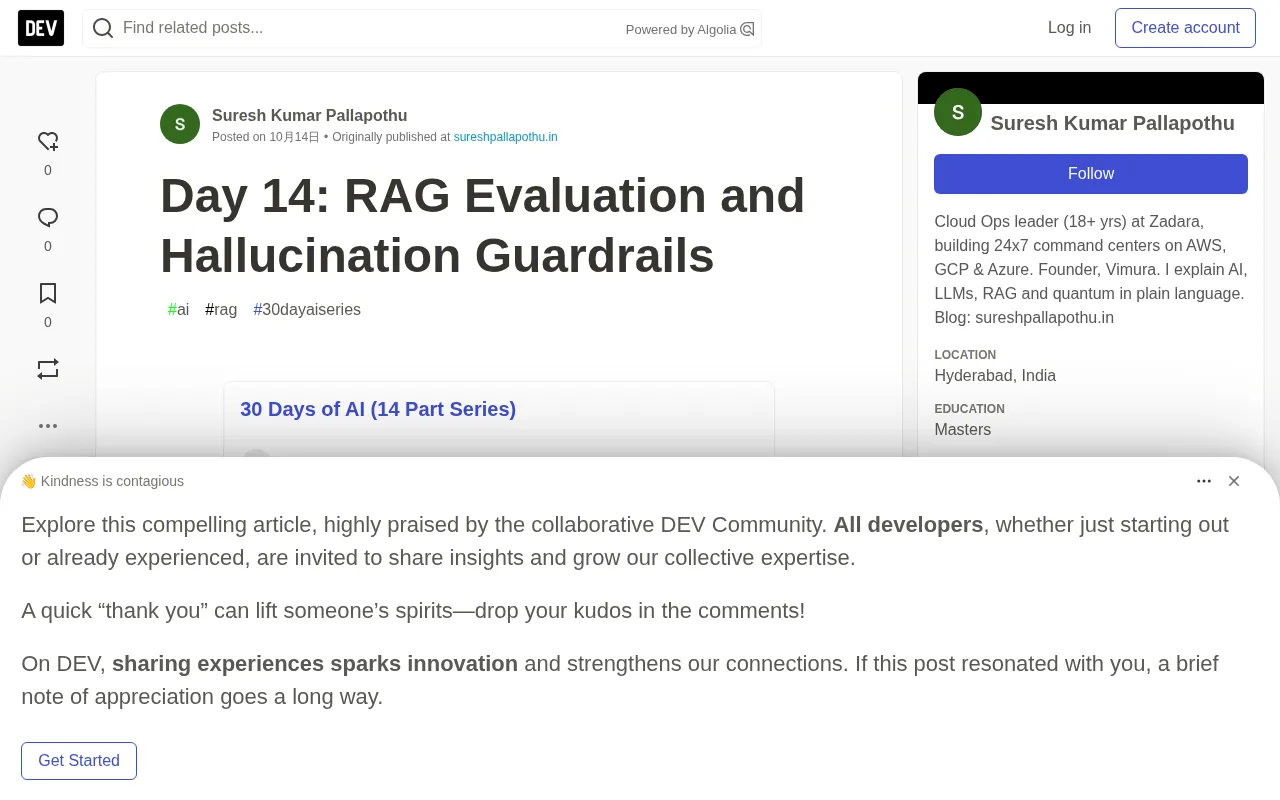Viewport: 1280px width, 800px height.
Task: Open the banner's three-dot options menu
Action: pyautogui.click(x=1204, y=481)
